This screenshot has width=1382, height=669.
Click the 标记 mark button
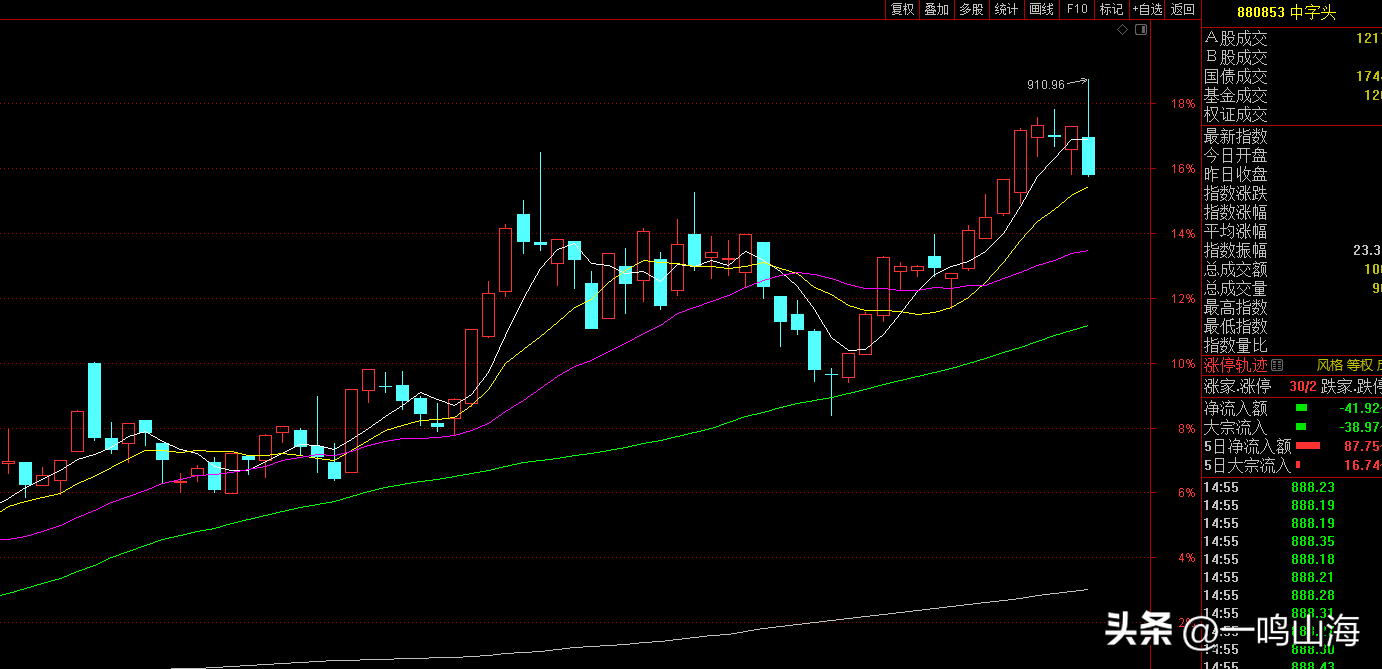[x=1111, y=9]
